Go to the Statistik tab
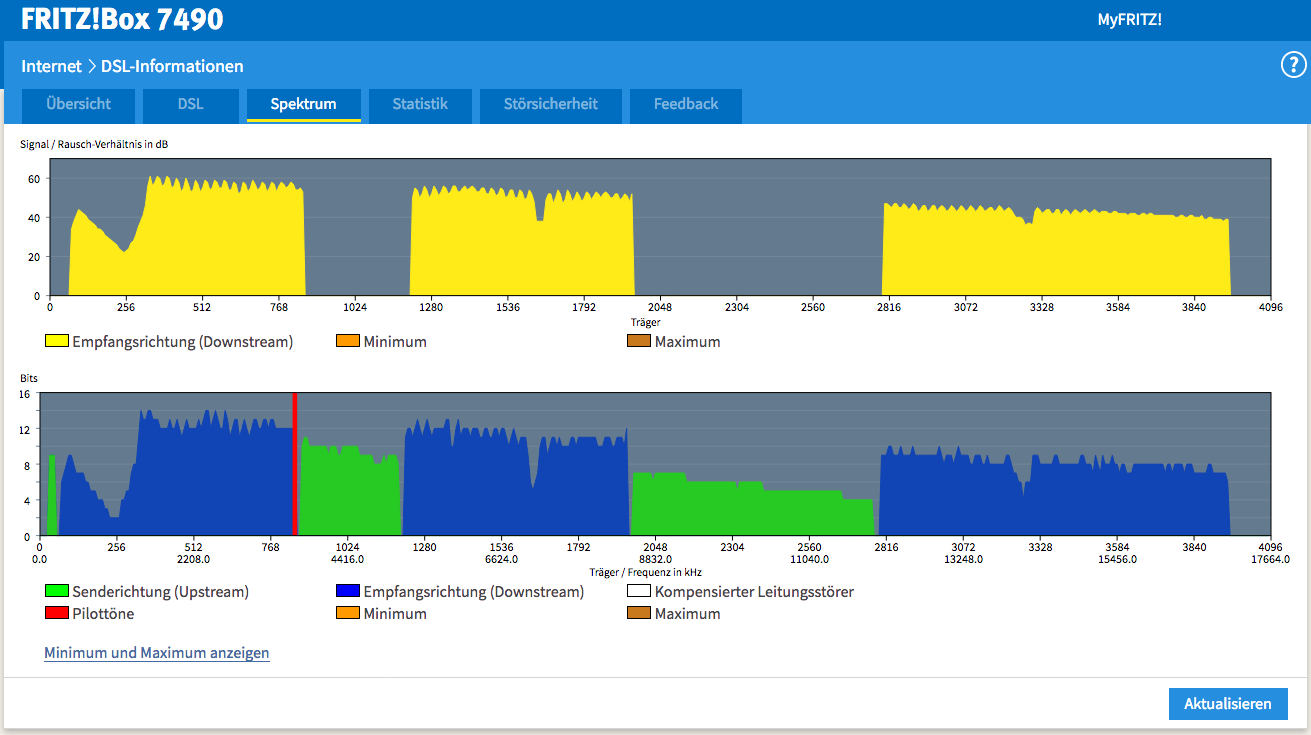The image size is (1311, 735). coord(420,104)
